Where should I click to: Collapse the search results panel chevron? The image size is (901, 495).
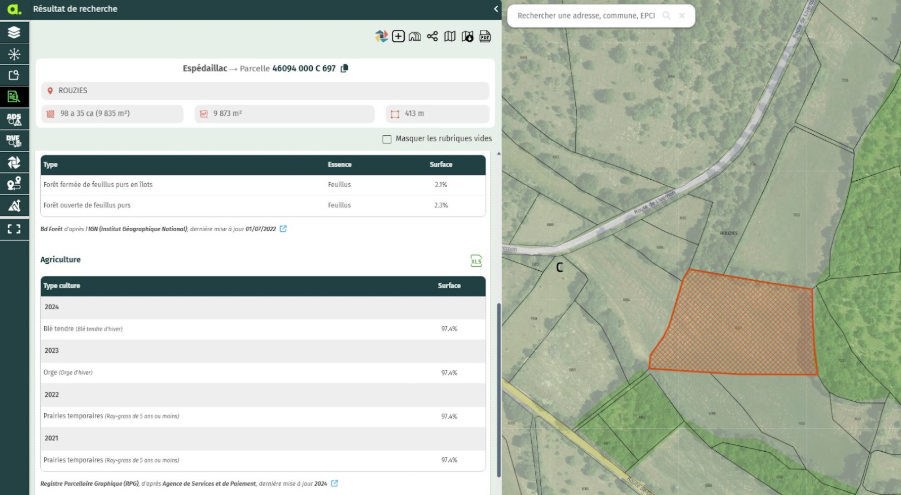pos(496,9)
